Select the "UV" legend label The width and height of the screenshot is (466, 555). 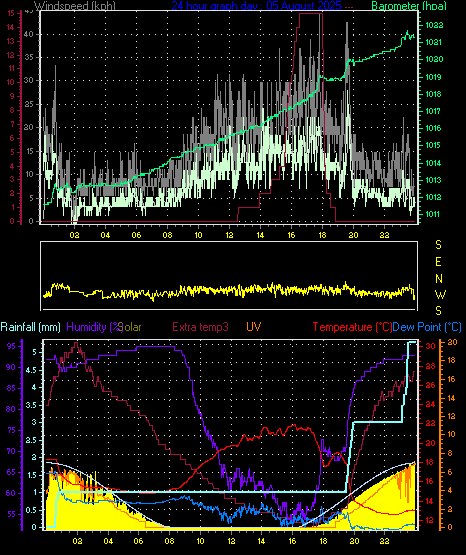(253, 327)
